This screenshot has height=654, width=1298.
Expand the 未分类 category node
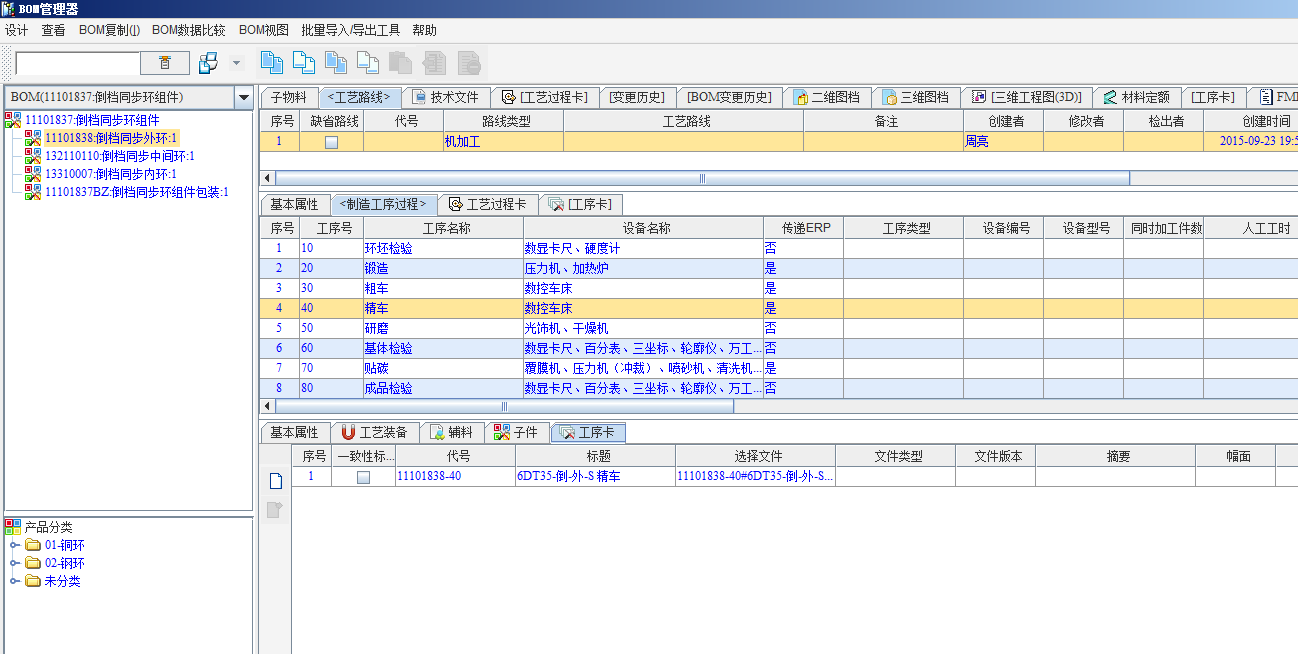(x=14, y=582)
